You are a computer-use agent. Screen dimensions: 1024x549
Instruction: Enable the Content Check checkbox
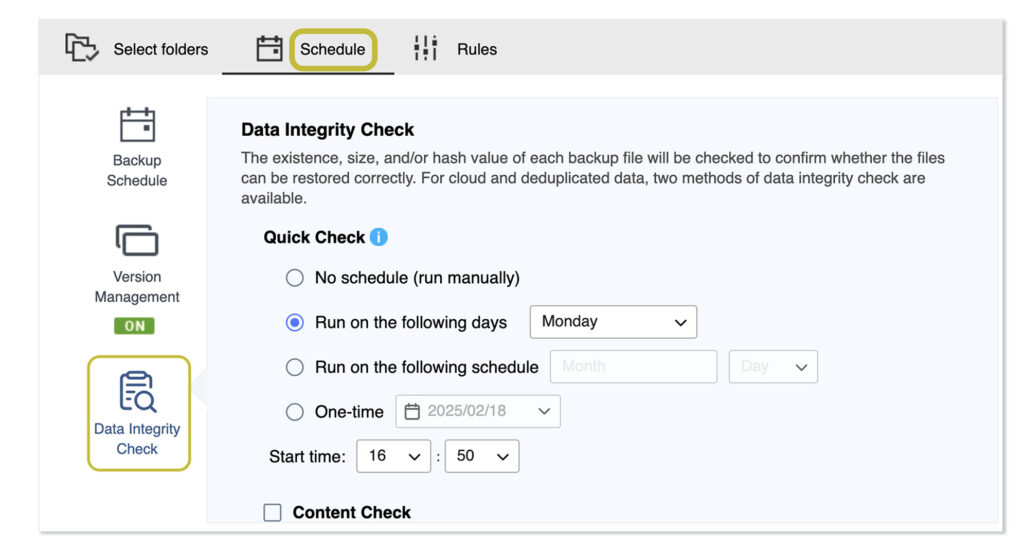273,512
